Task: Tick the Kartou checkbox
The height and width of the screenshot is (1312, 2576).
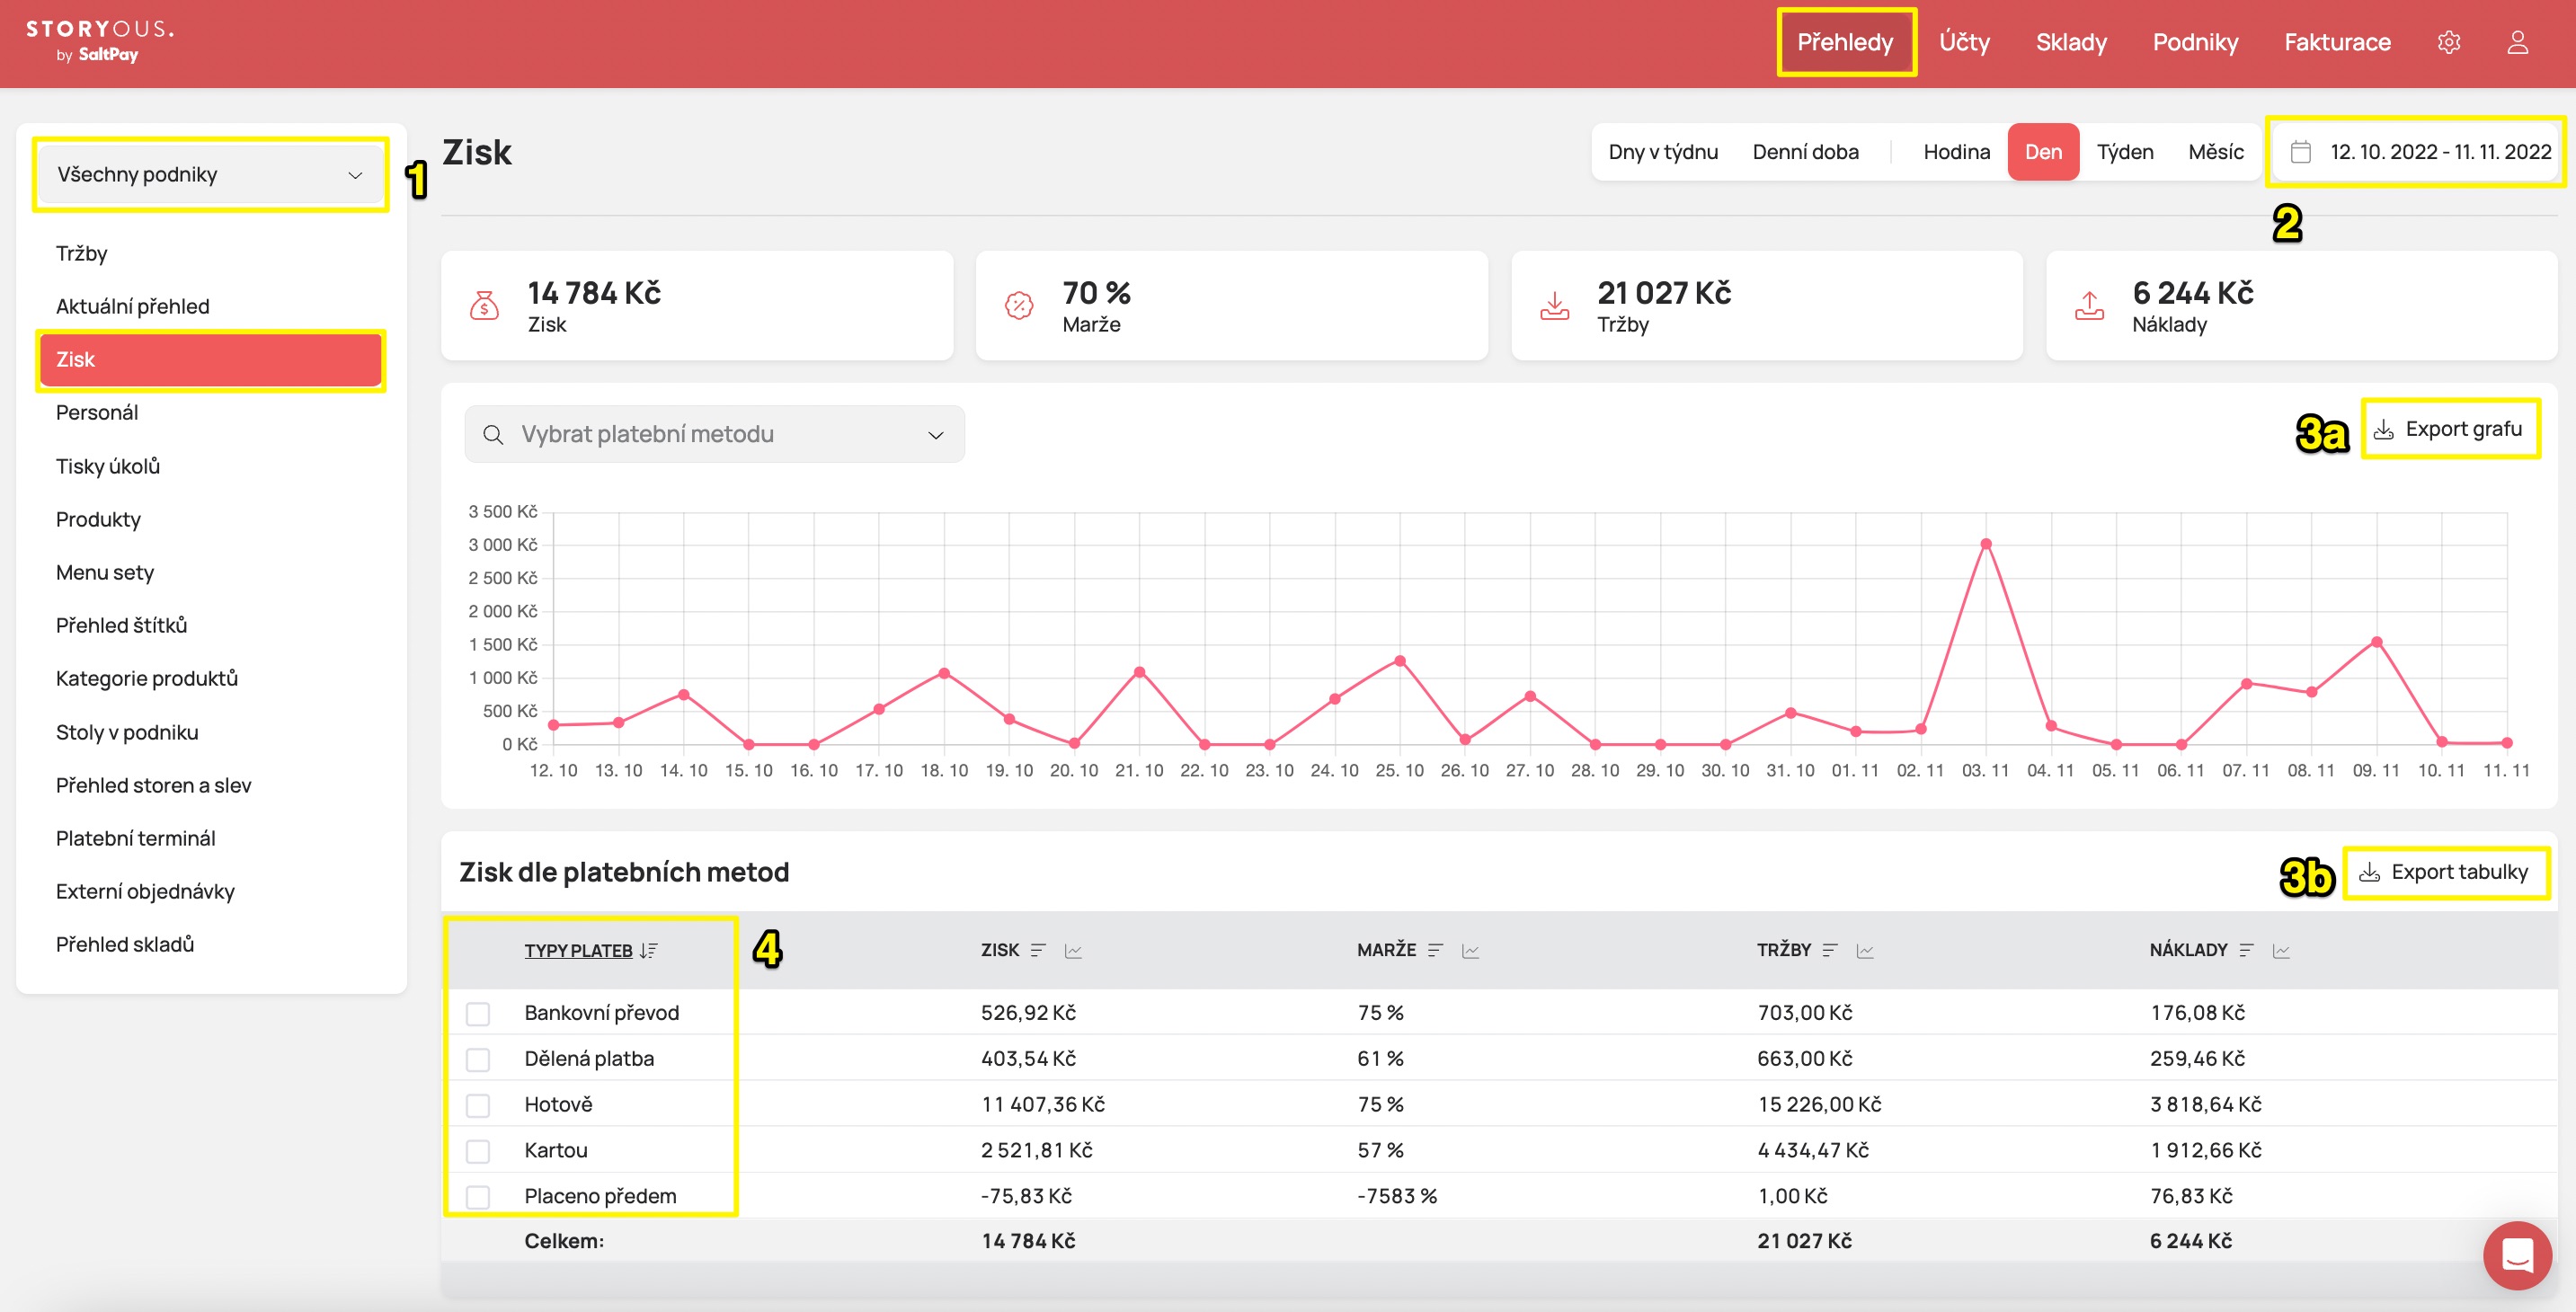Action: (478, 1151)
